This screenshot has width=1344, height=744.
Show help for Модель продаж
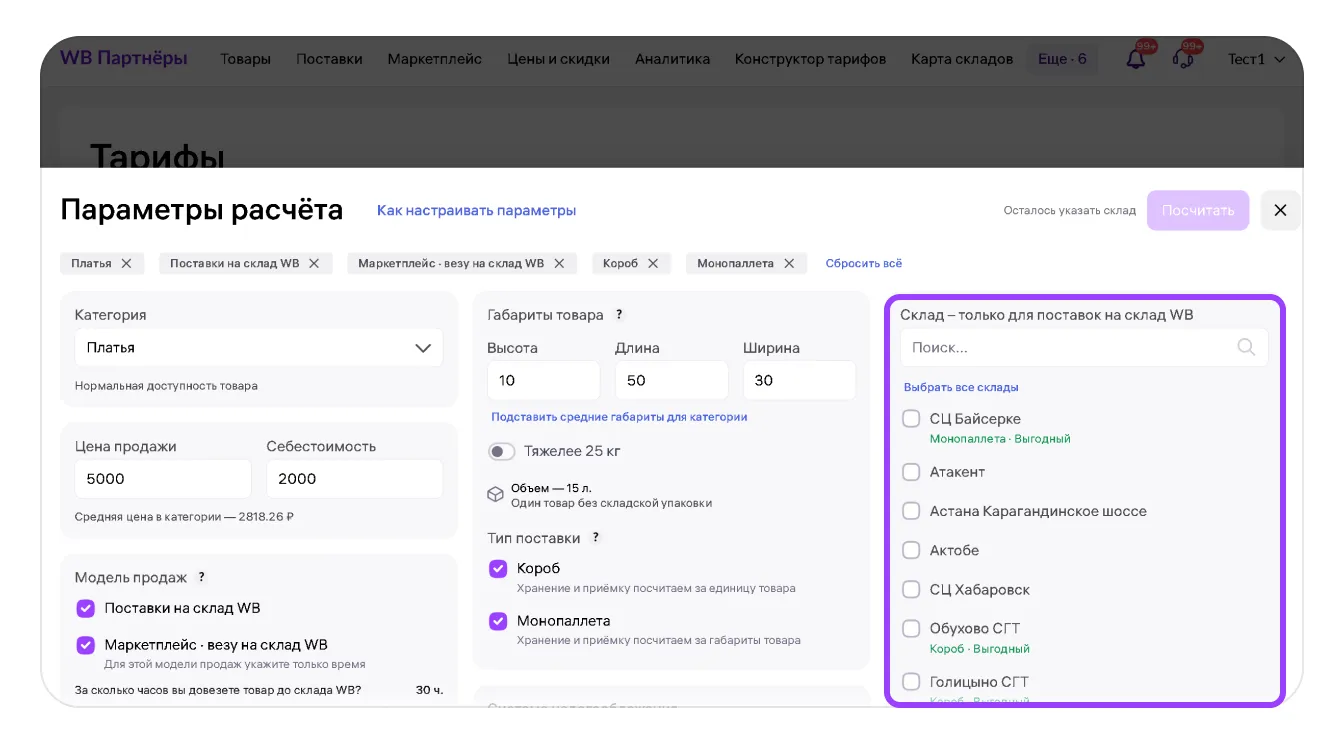[201, 577]
